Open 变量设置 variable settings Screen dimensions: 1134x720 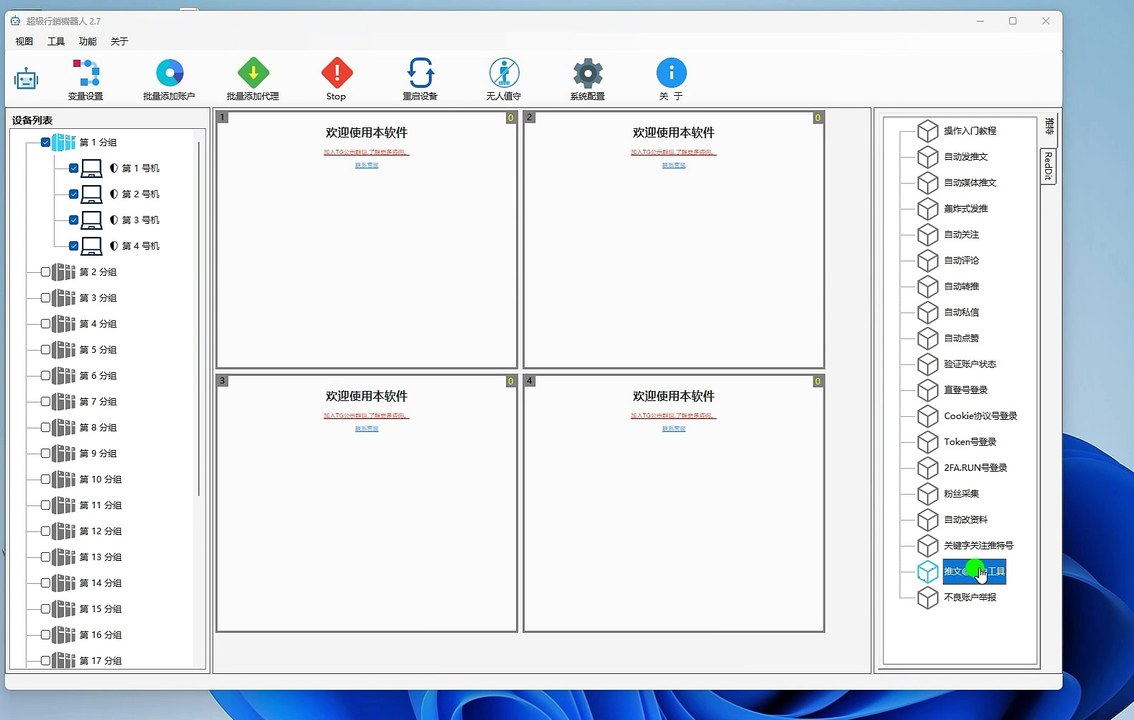(x=85, y=80)
